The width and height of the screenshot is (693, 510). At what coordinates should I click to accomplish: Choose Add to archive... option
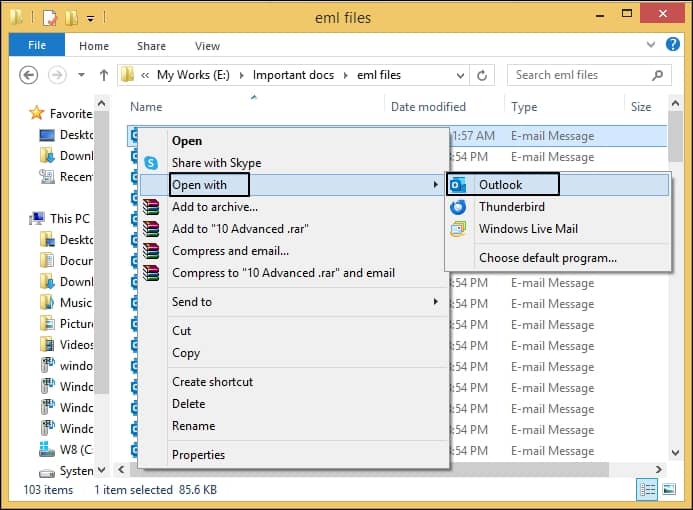click(x=293, y=207)
